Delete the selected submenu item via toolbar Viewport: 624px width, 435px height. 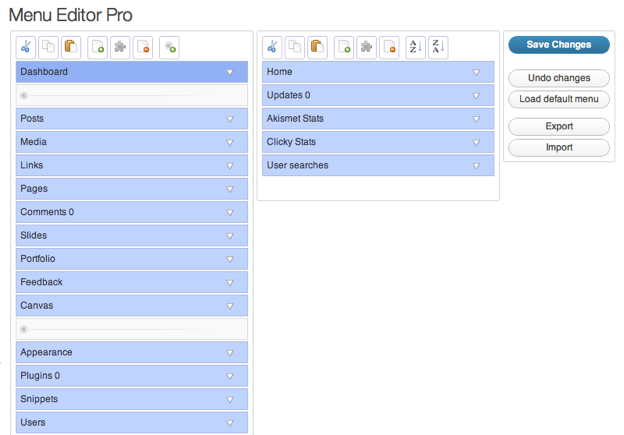[x=390, y=47]
